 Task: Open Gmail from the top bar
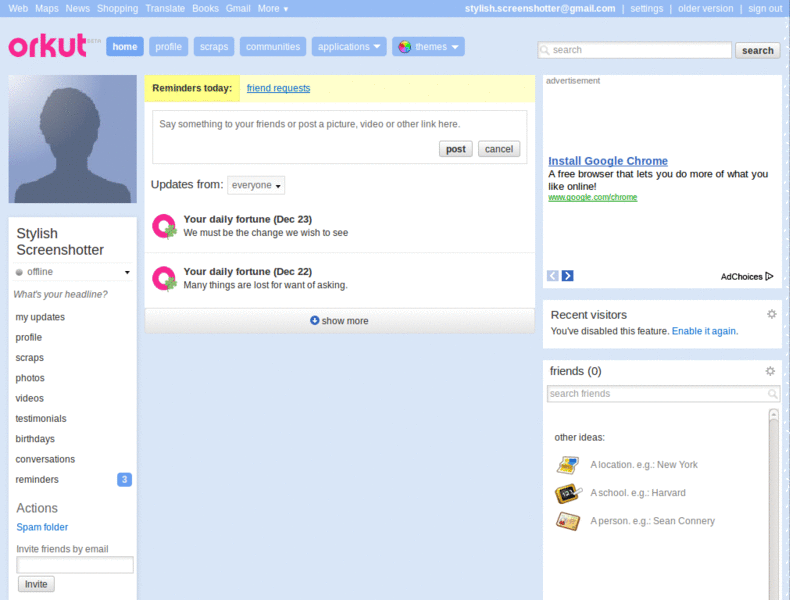238,9
